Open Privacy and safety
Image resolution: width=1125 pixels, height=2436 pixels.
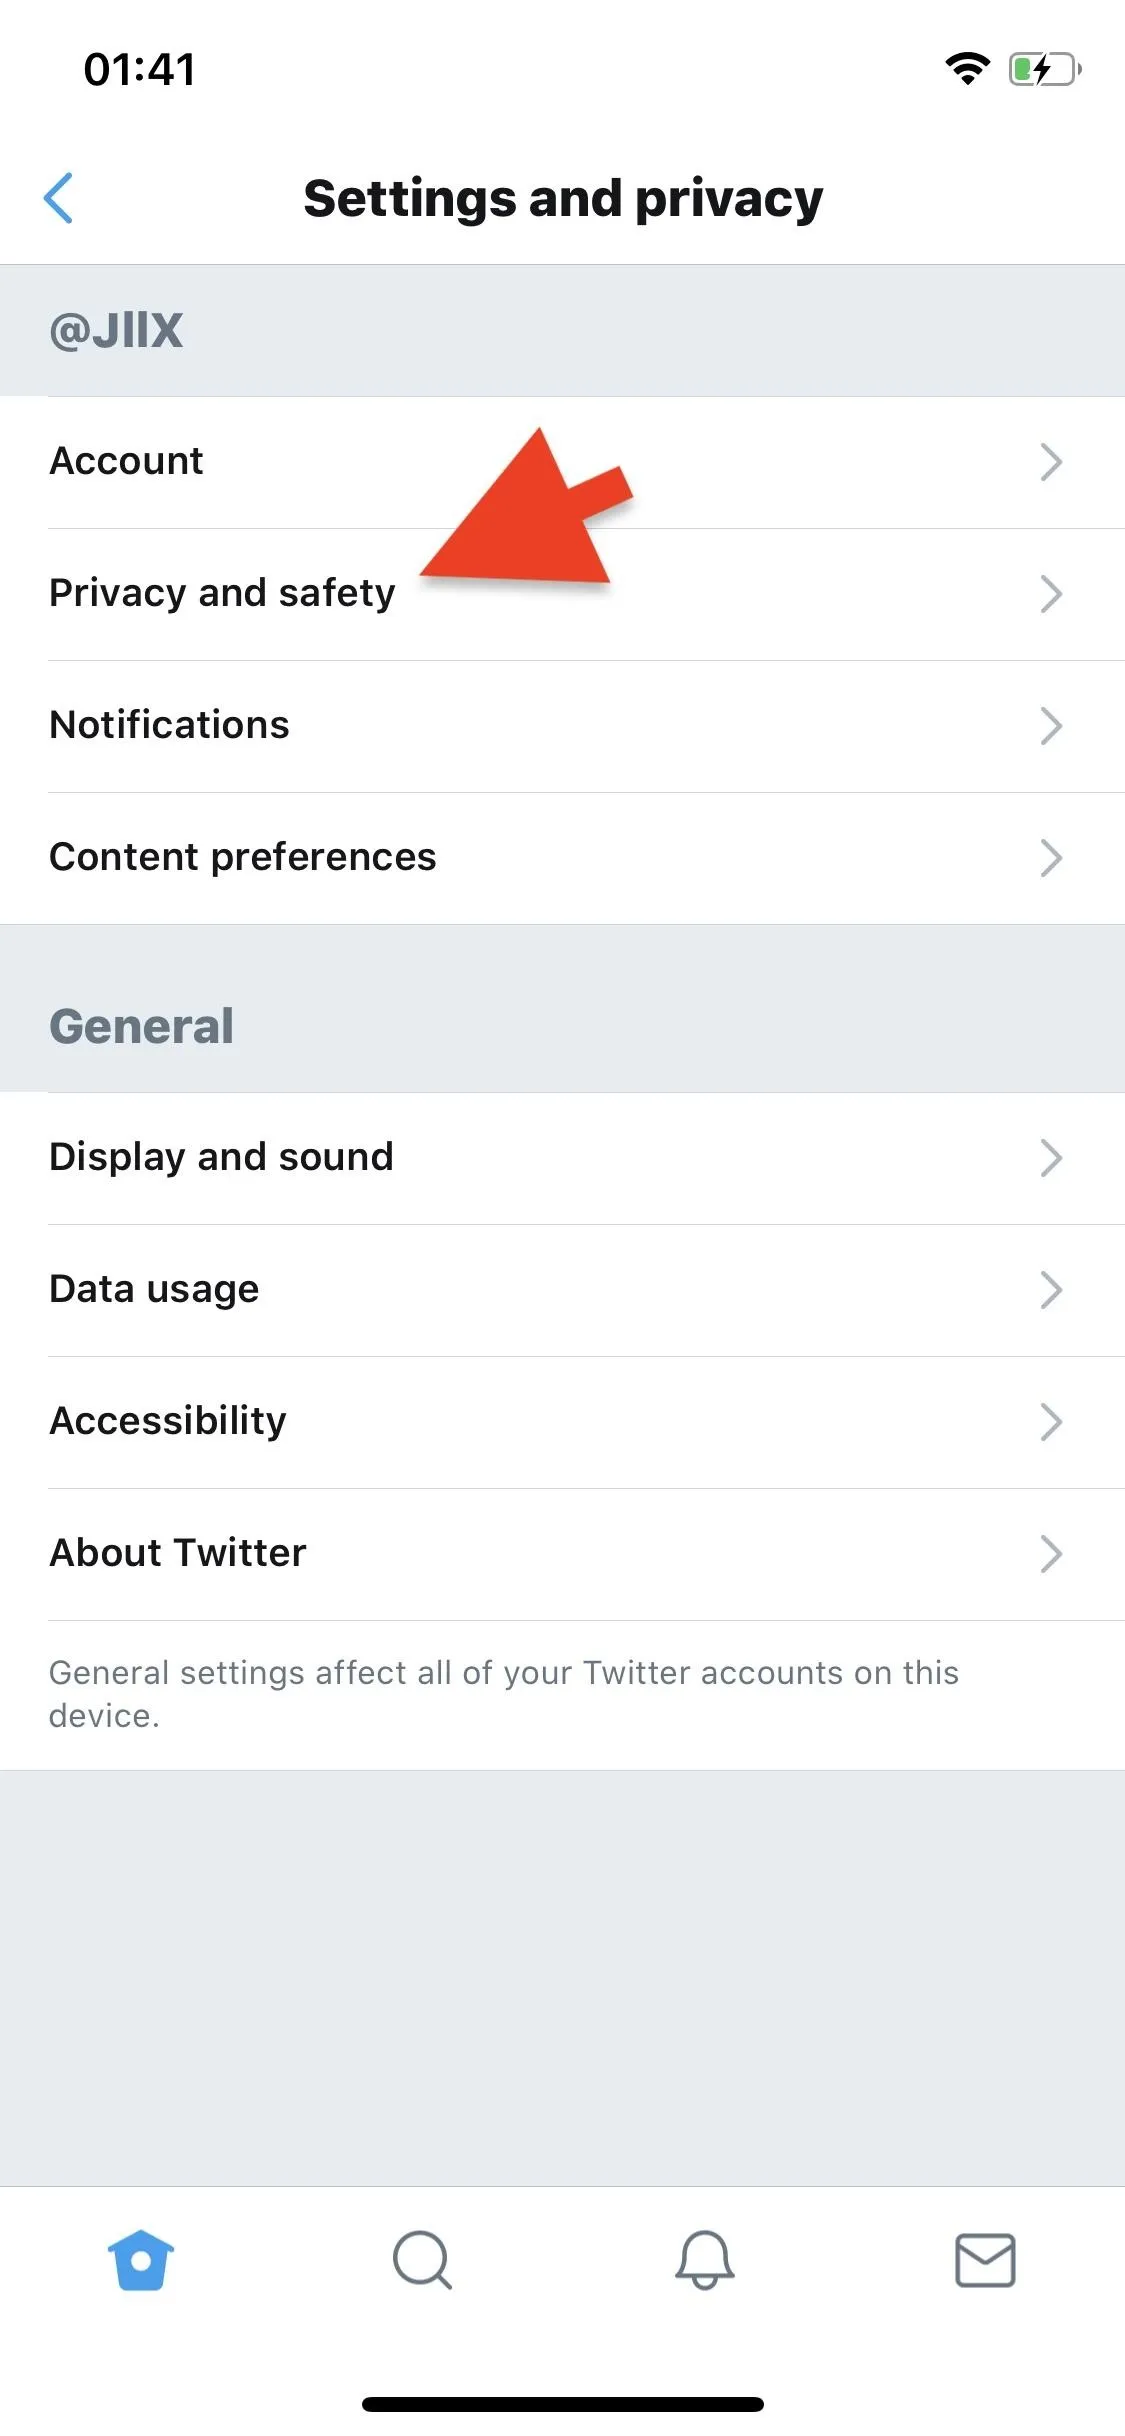[562, 594]
